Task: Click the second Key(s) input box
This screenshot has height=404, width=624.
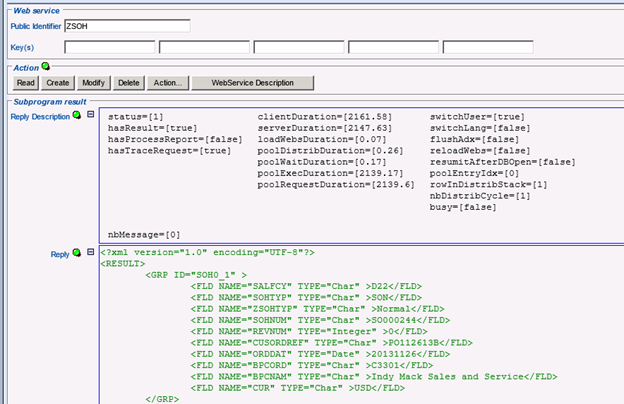Action: click(204, 47)
